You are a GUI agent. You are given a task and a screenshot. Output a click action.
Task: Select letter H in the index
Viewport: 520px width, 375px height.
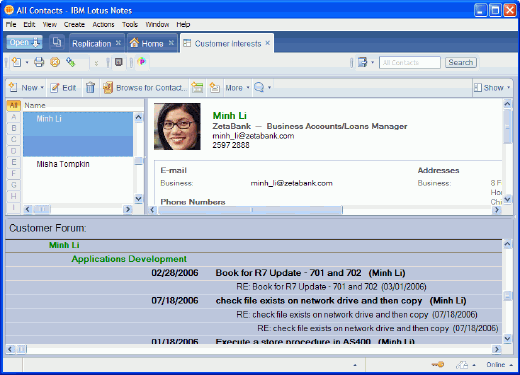point(14,196)
